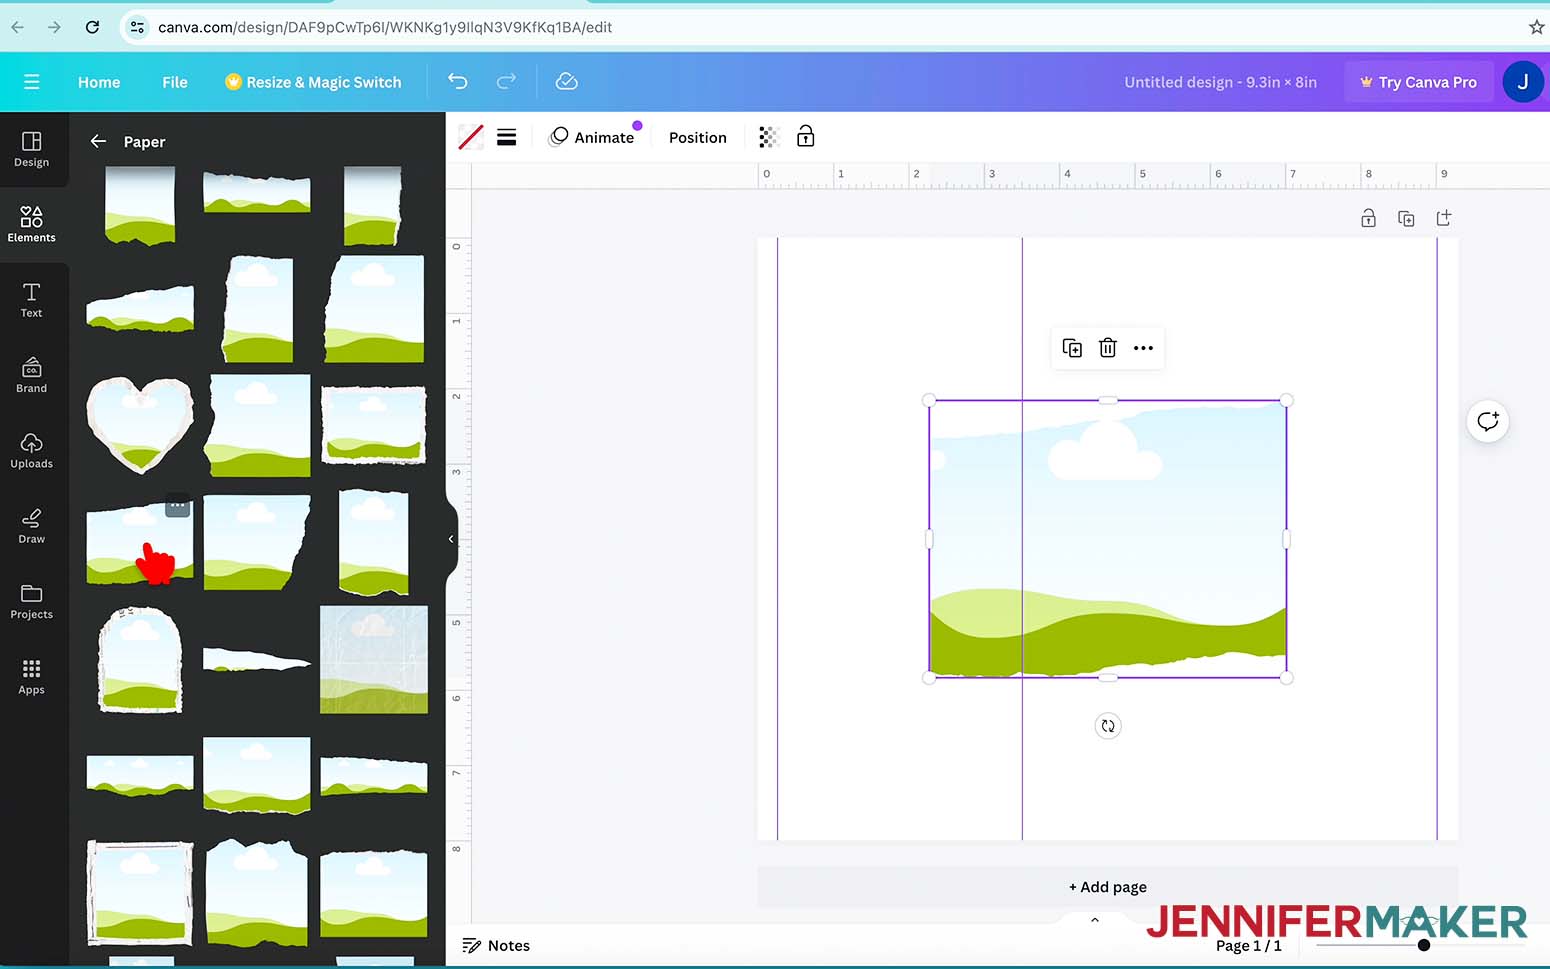Duplicate the page using page icon
Viewport: 1550px width, 969px height.
1406,218
